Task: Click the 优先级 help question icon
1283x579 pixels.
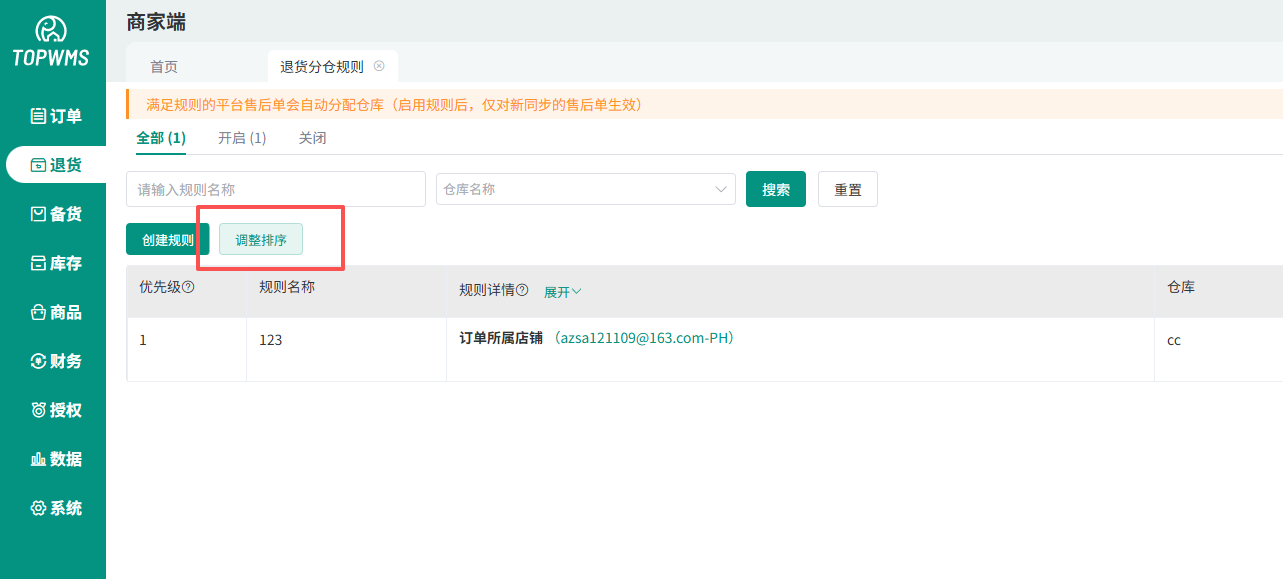Action: pos(188,287)
